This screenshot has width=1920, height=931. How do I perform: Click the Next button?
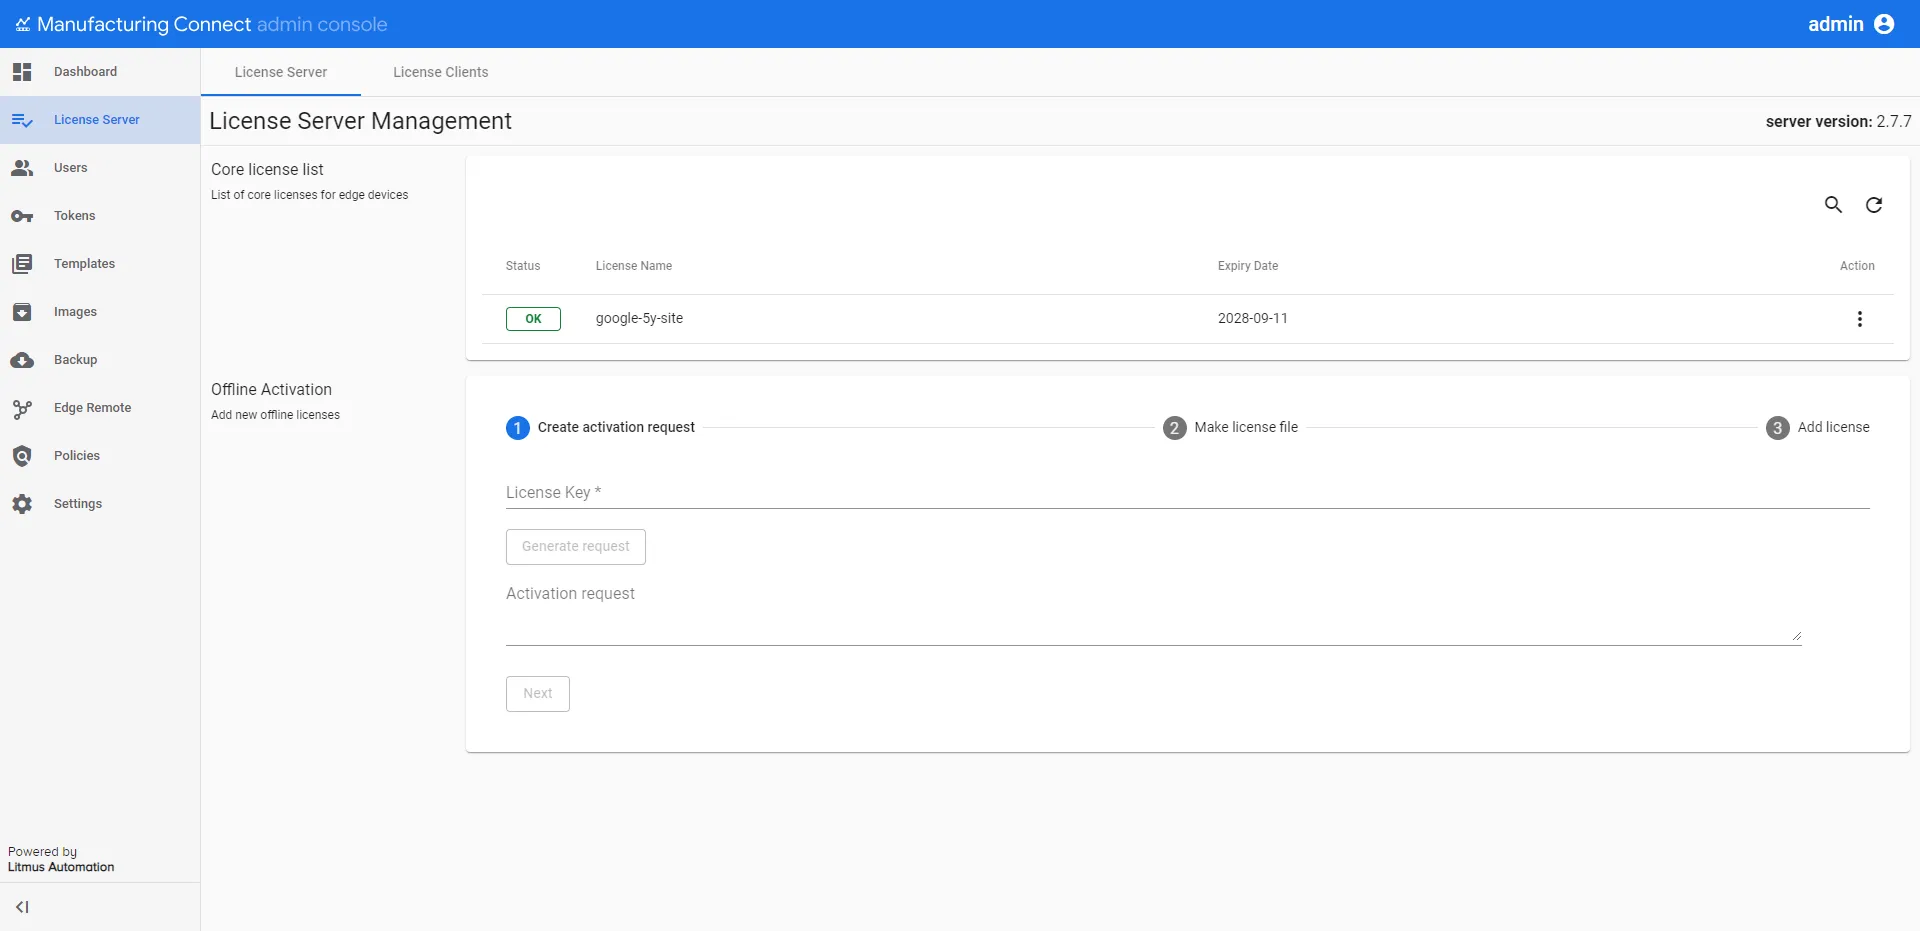coord(538,694)
